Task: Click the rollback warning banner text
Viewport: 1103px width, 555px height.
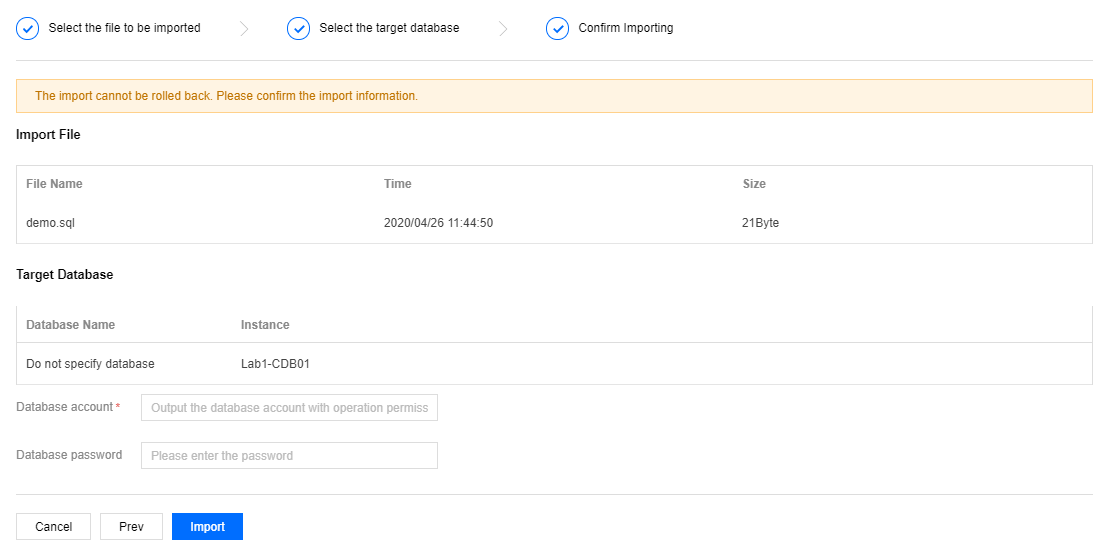Action: [226, 96]
